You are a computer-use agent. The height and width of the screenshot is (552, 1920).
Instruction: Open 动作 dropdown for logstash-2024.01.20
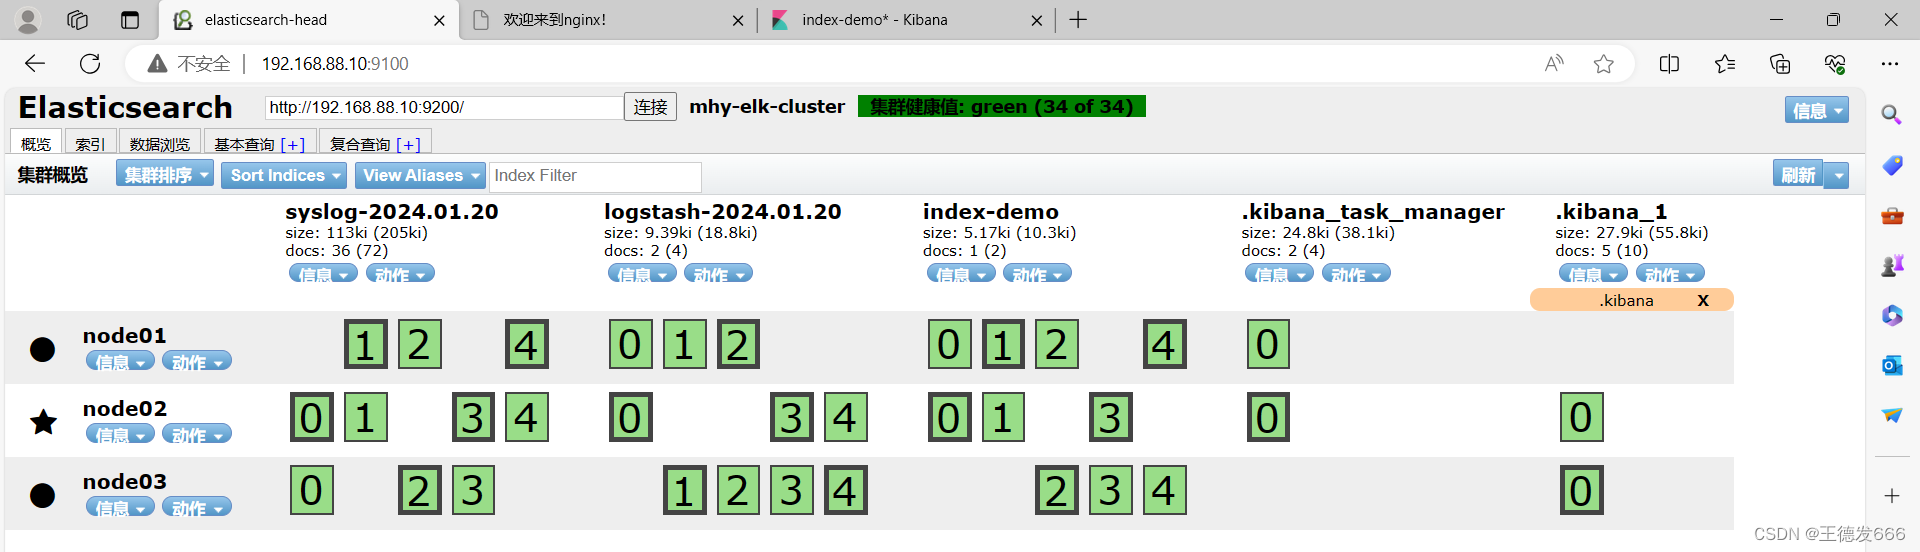pyautogui.click(x=718, y=274)
